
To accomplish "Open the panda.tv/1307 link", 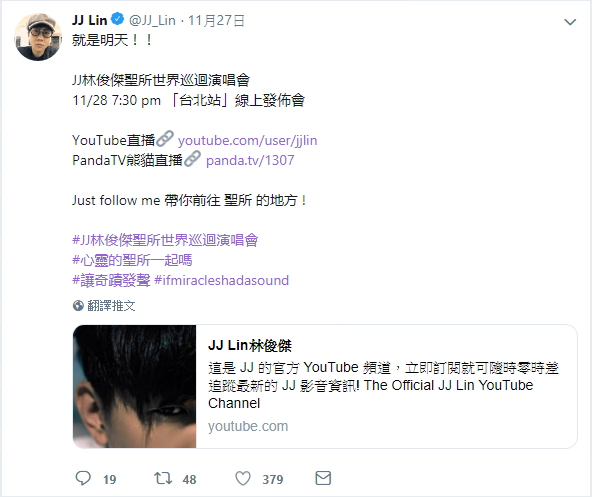I will 250,161.
